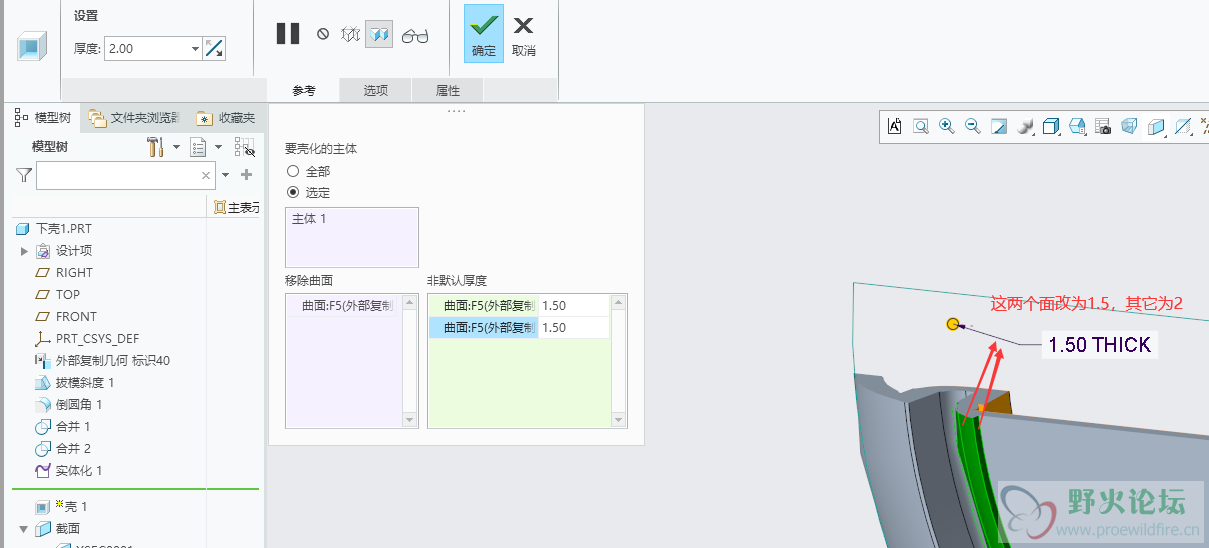Switch to the 文件夹浏览器 tab

(x=133, y=118)
